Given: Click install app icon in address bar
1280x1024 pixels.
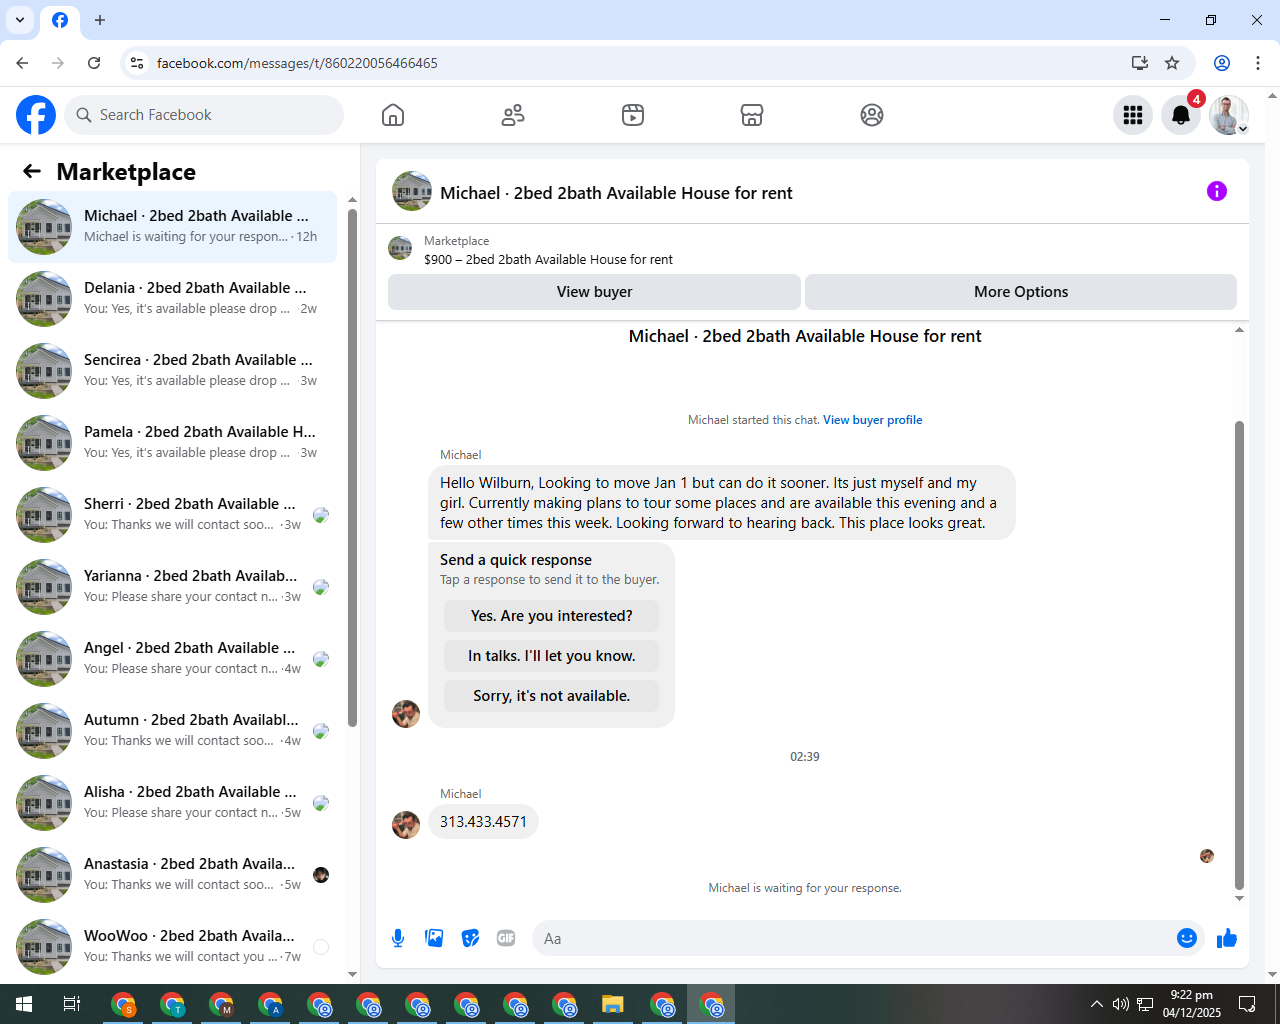Looking at the screenshot, I should pos(1140,63).
